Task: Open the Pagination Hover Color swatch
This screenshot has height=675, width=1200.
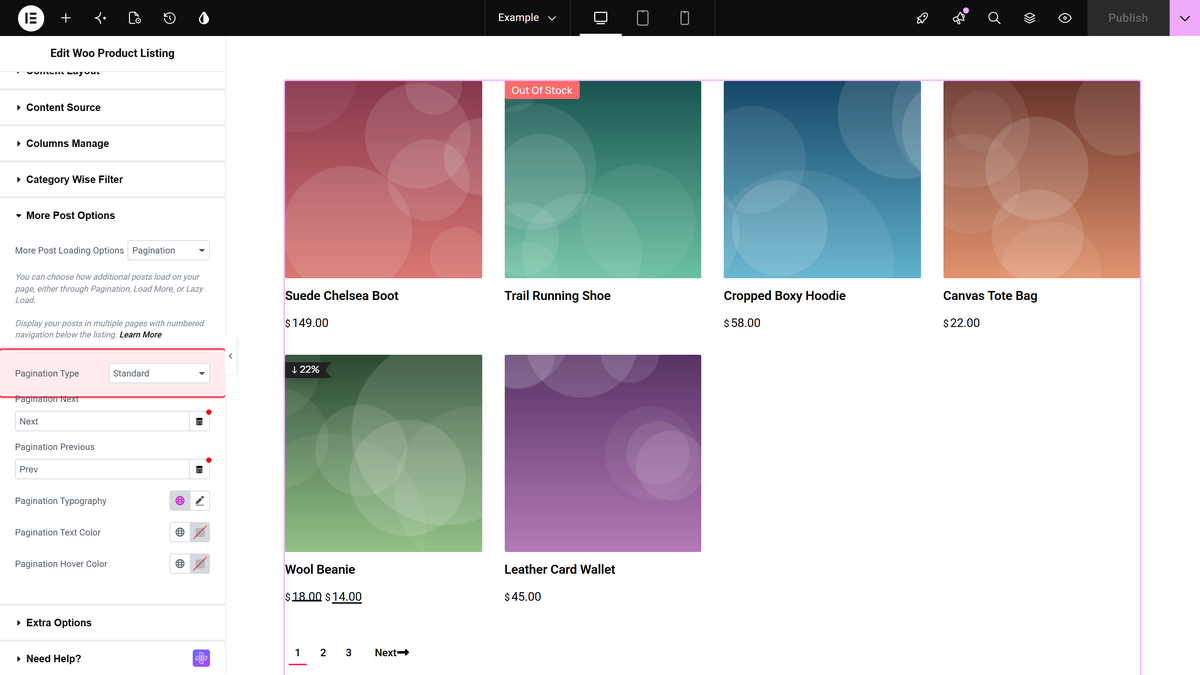Action: 200,564
